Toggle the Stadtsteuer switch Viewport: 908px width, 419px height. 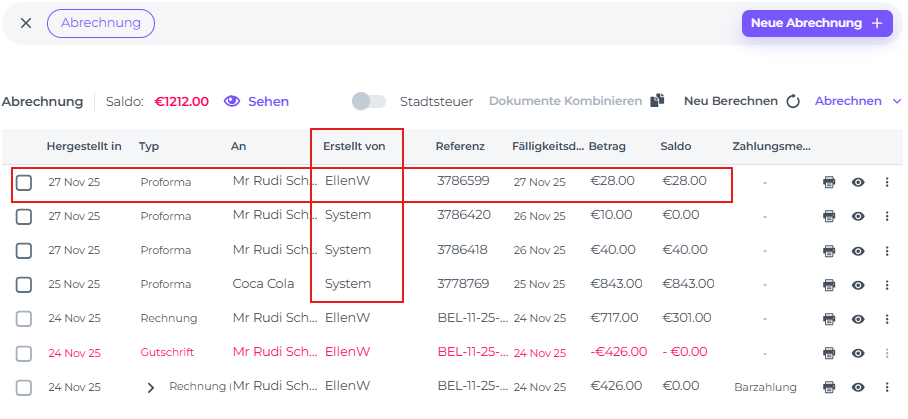click(x=369, y=101)
